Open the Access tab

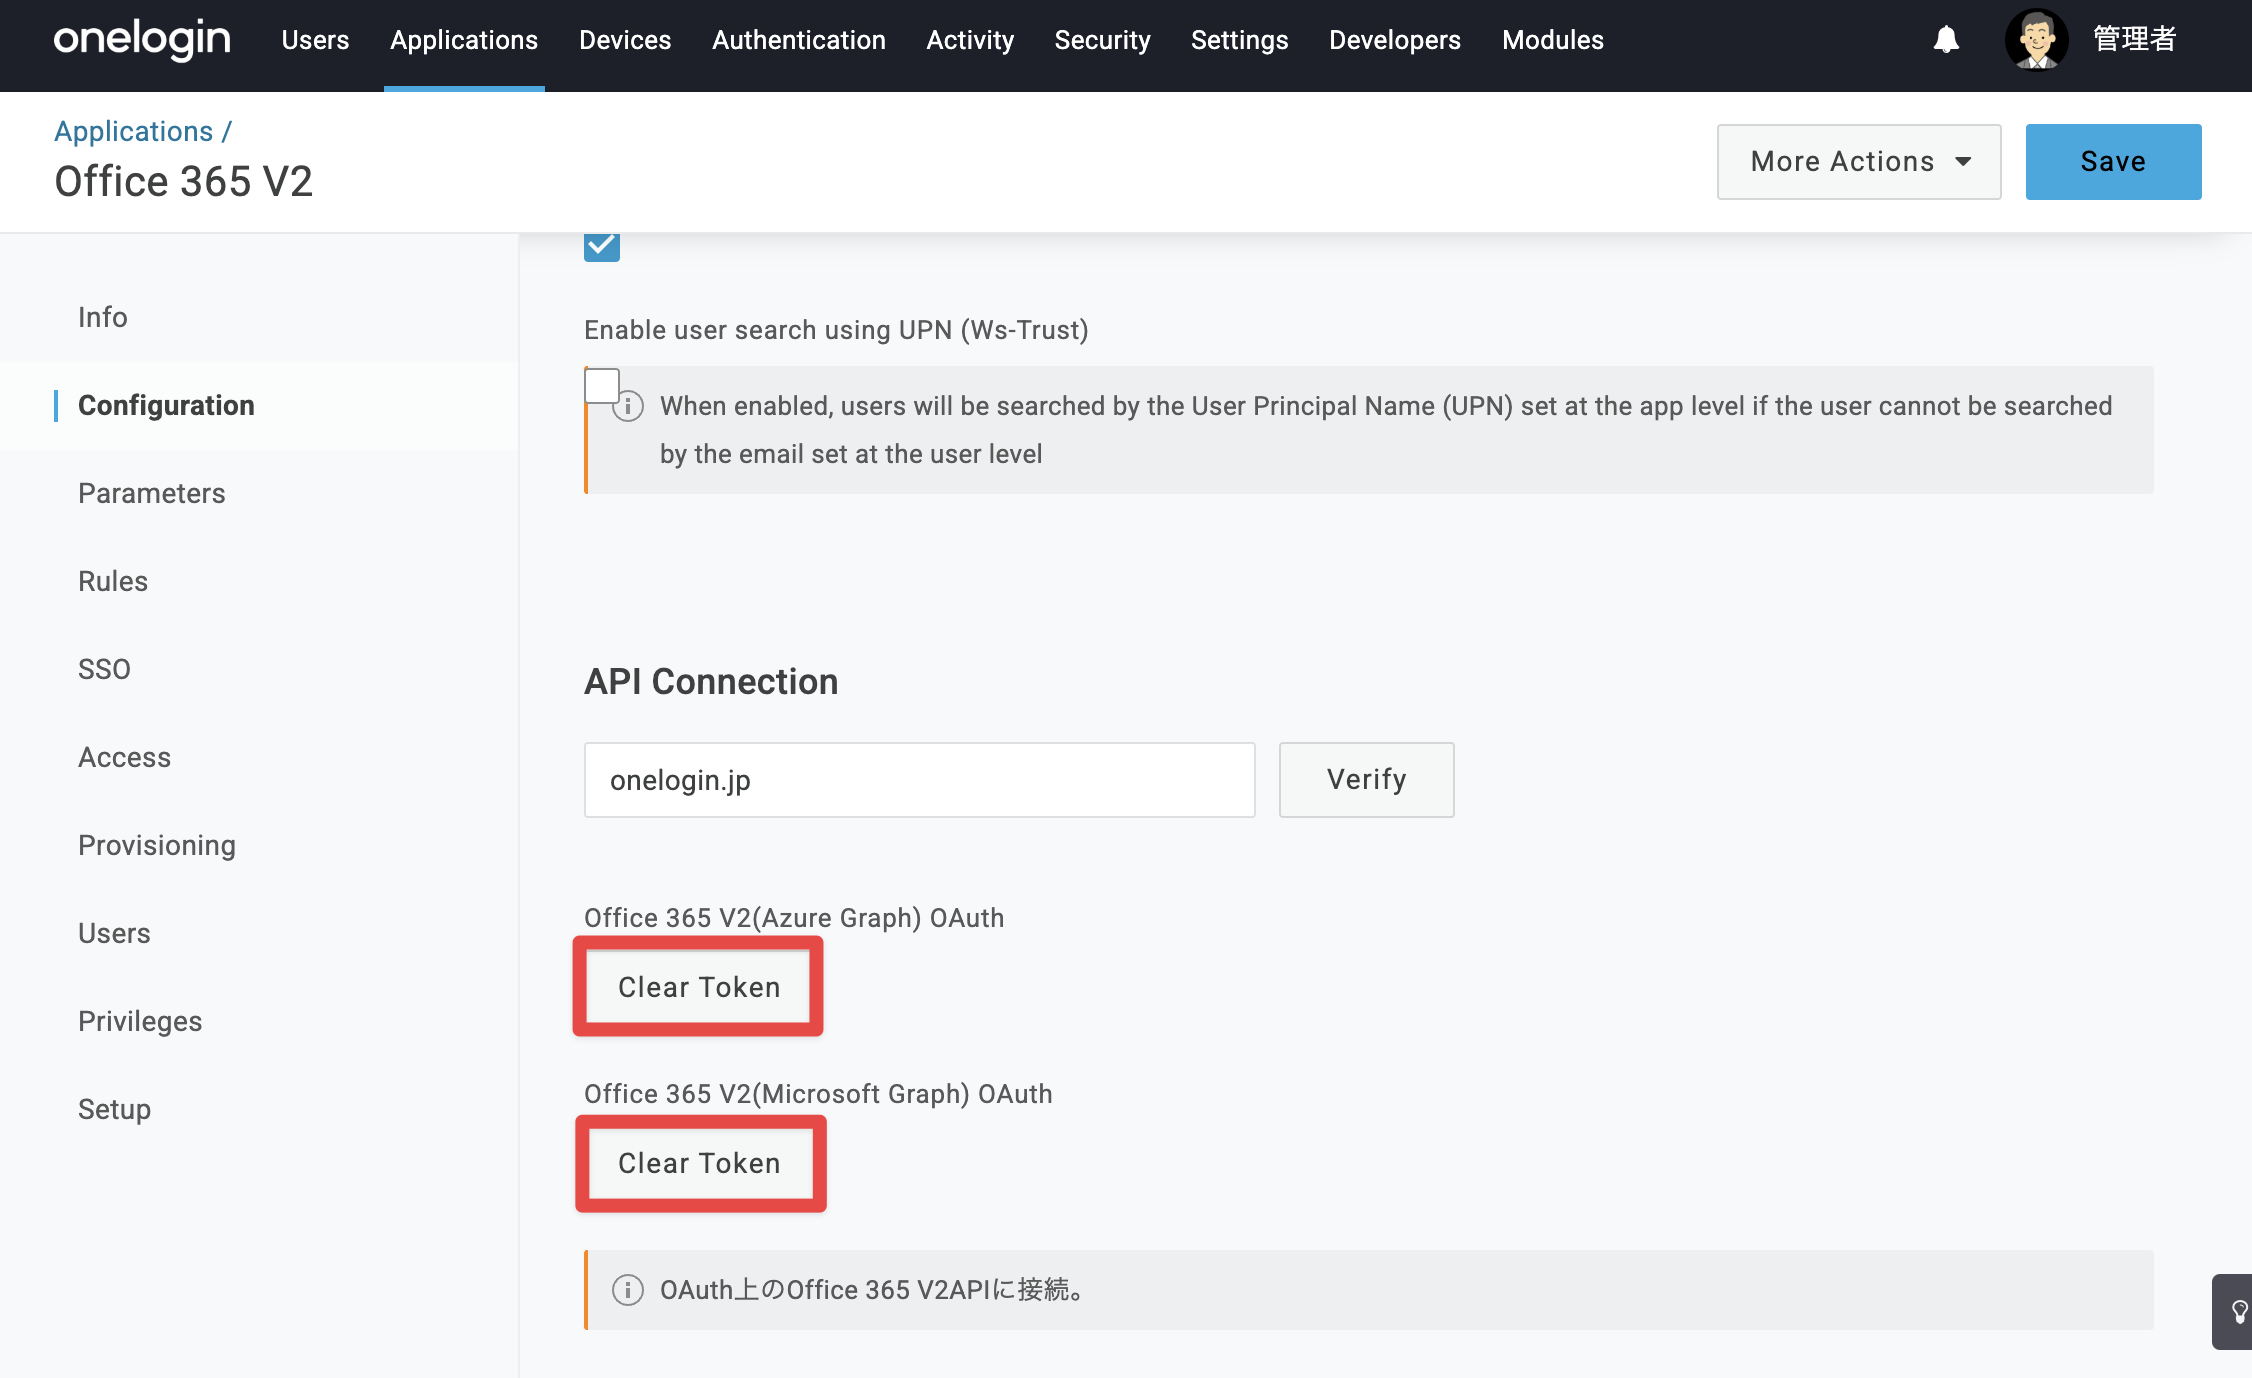[125, 757]
